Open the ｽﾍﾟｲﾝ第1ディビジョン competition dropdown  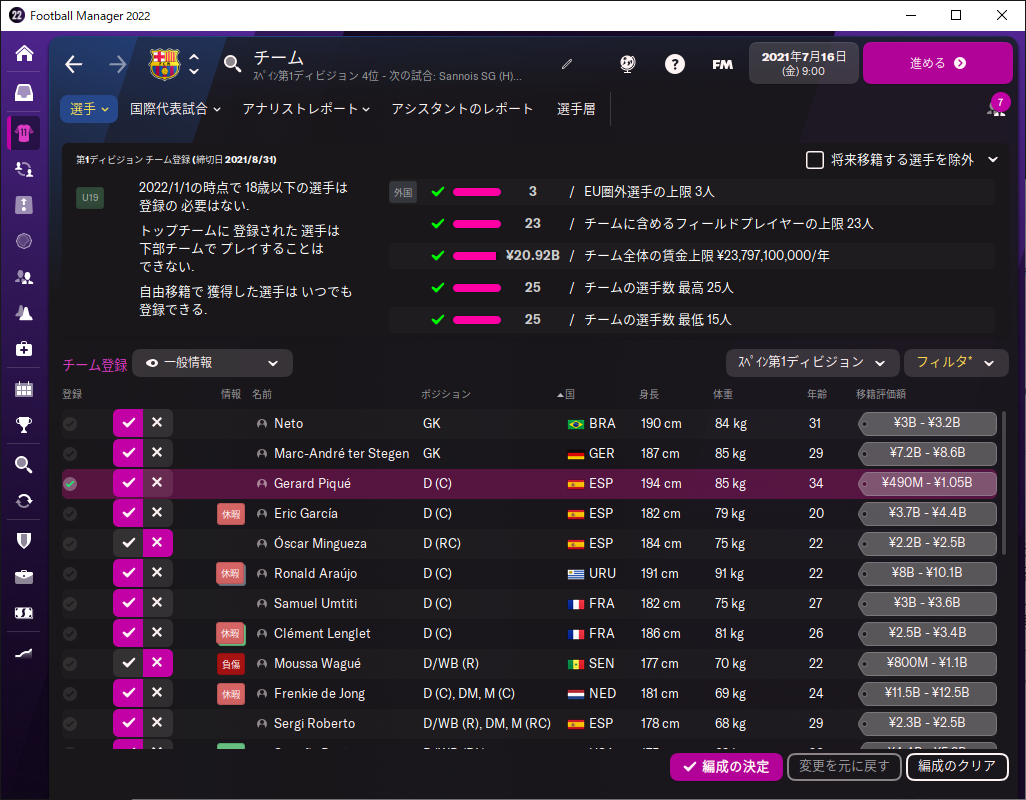click(812, 362)
